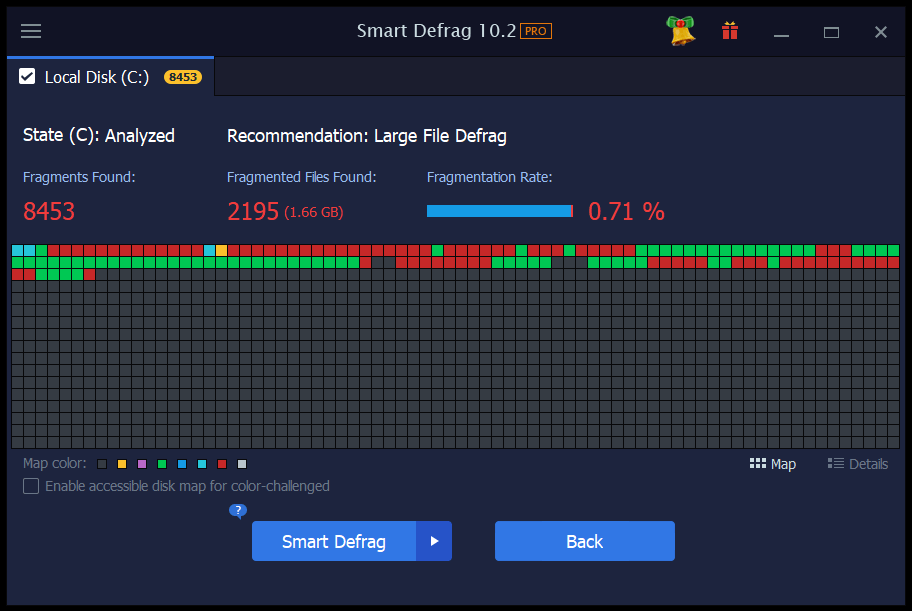Pick the yellow map color swatch
Image resolution: width=912 pixels, height=611 pixels.
click(122, 464)
